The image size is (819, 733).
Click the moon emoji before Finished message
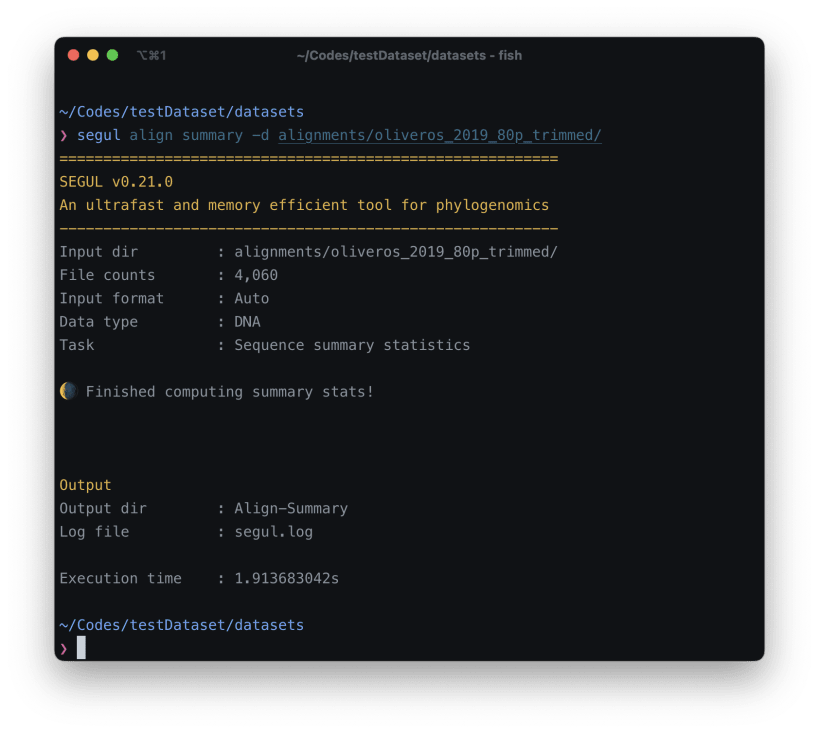point(68,391)
